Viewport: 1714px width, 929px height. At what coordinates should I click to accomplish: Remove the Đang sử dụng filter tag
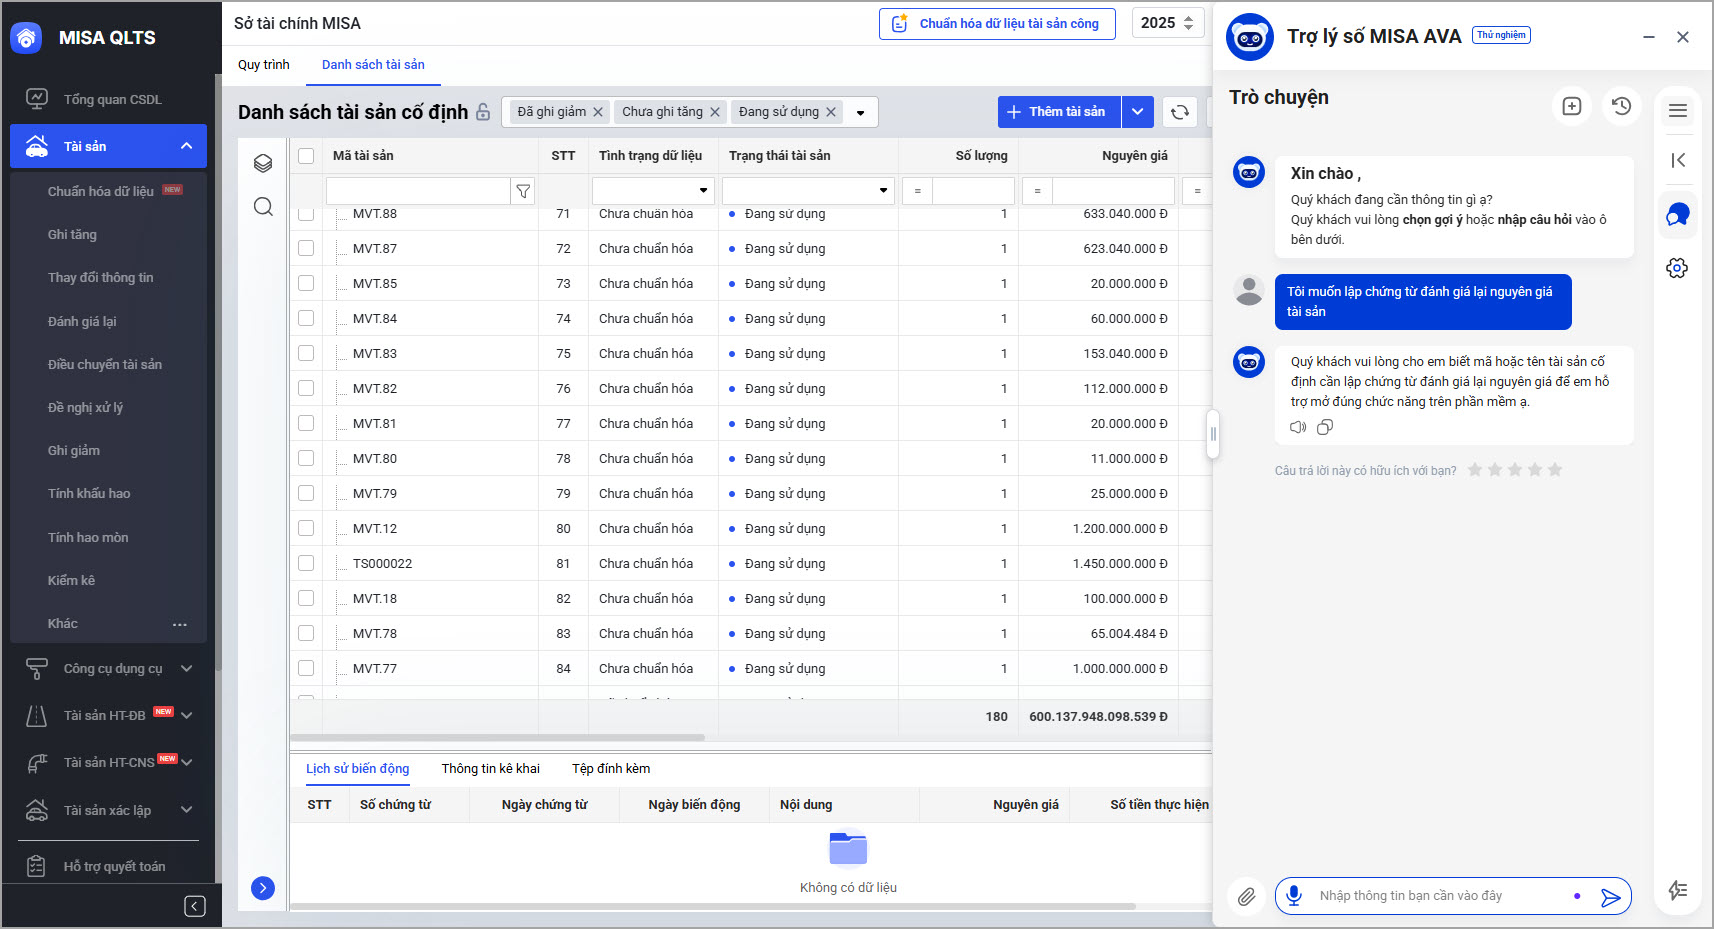830,112
